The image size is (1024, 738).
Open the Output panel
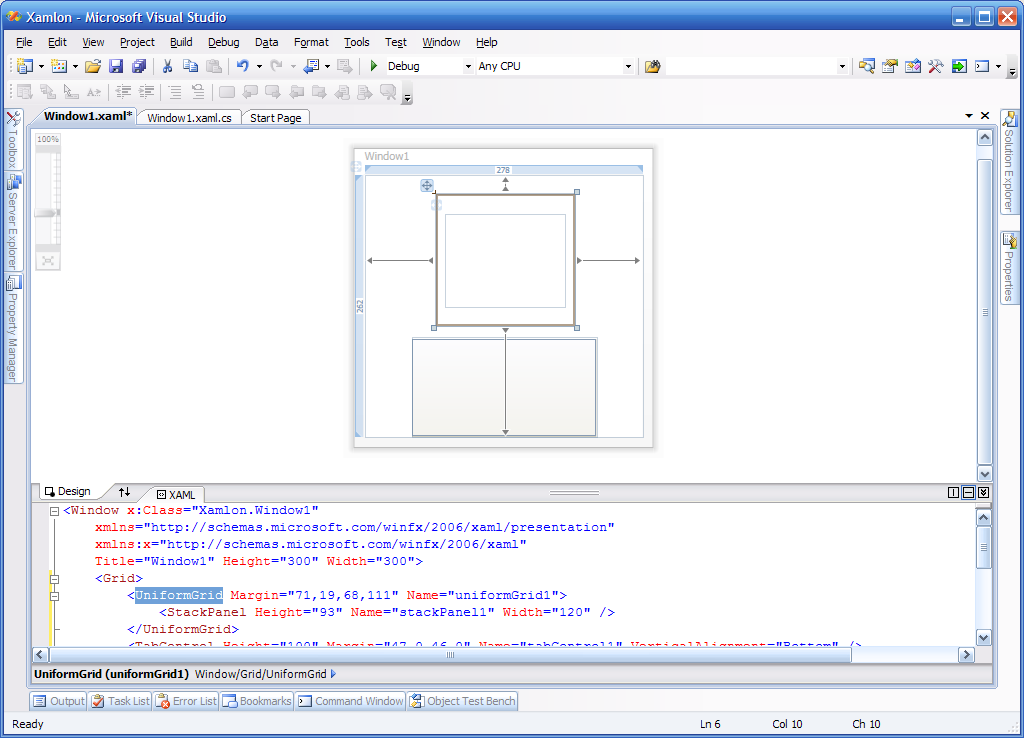(59, 701)
